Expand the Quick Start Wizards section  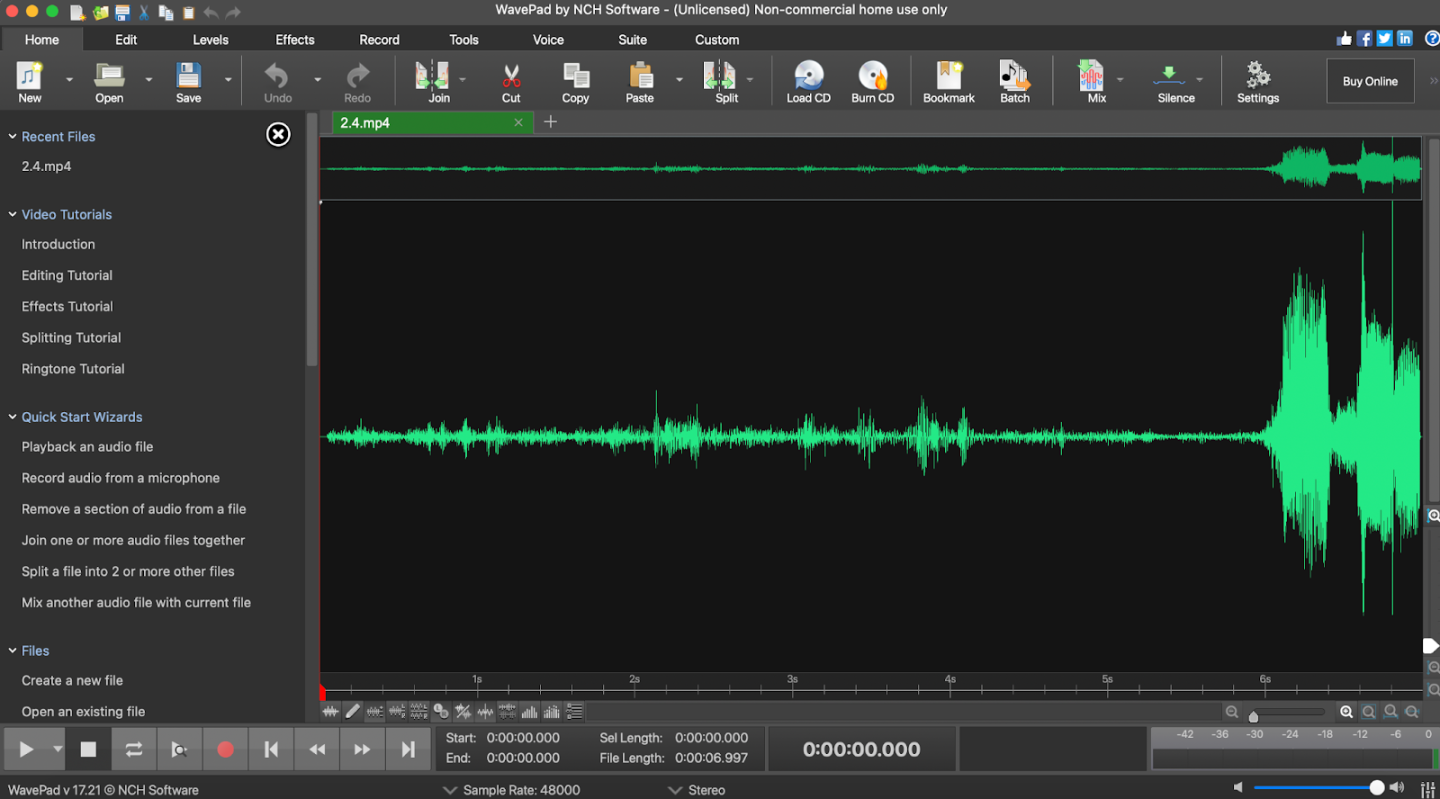click(81, 416)
